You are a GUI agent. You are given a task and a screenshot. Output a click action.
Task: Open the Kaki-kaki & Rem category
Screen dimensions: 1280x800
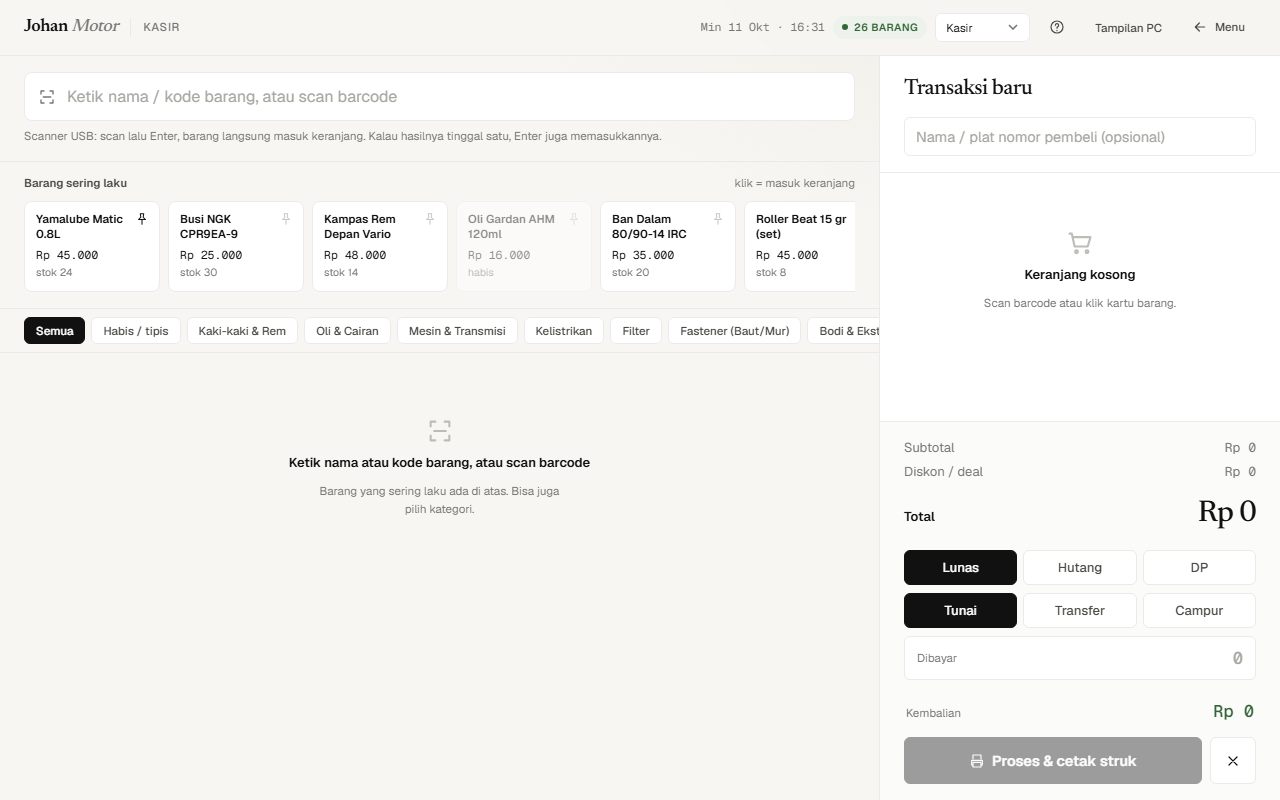[242, 331]
